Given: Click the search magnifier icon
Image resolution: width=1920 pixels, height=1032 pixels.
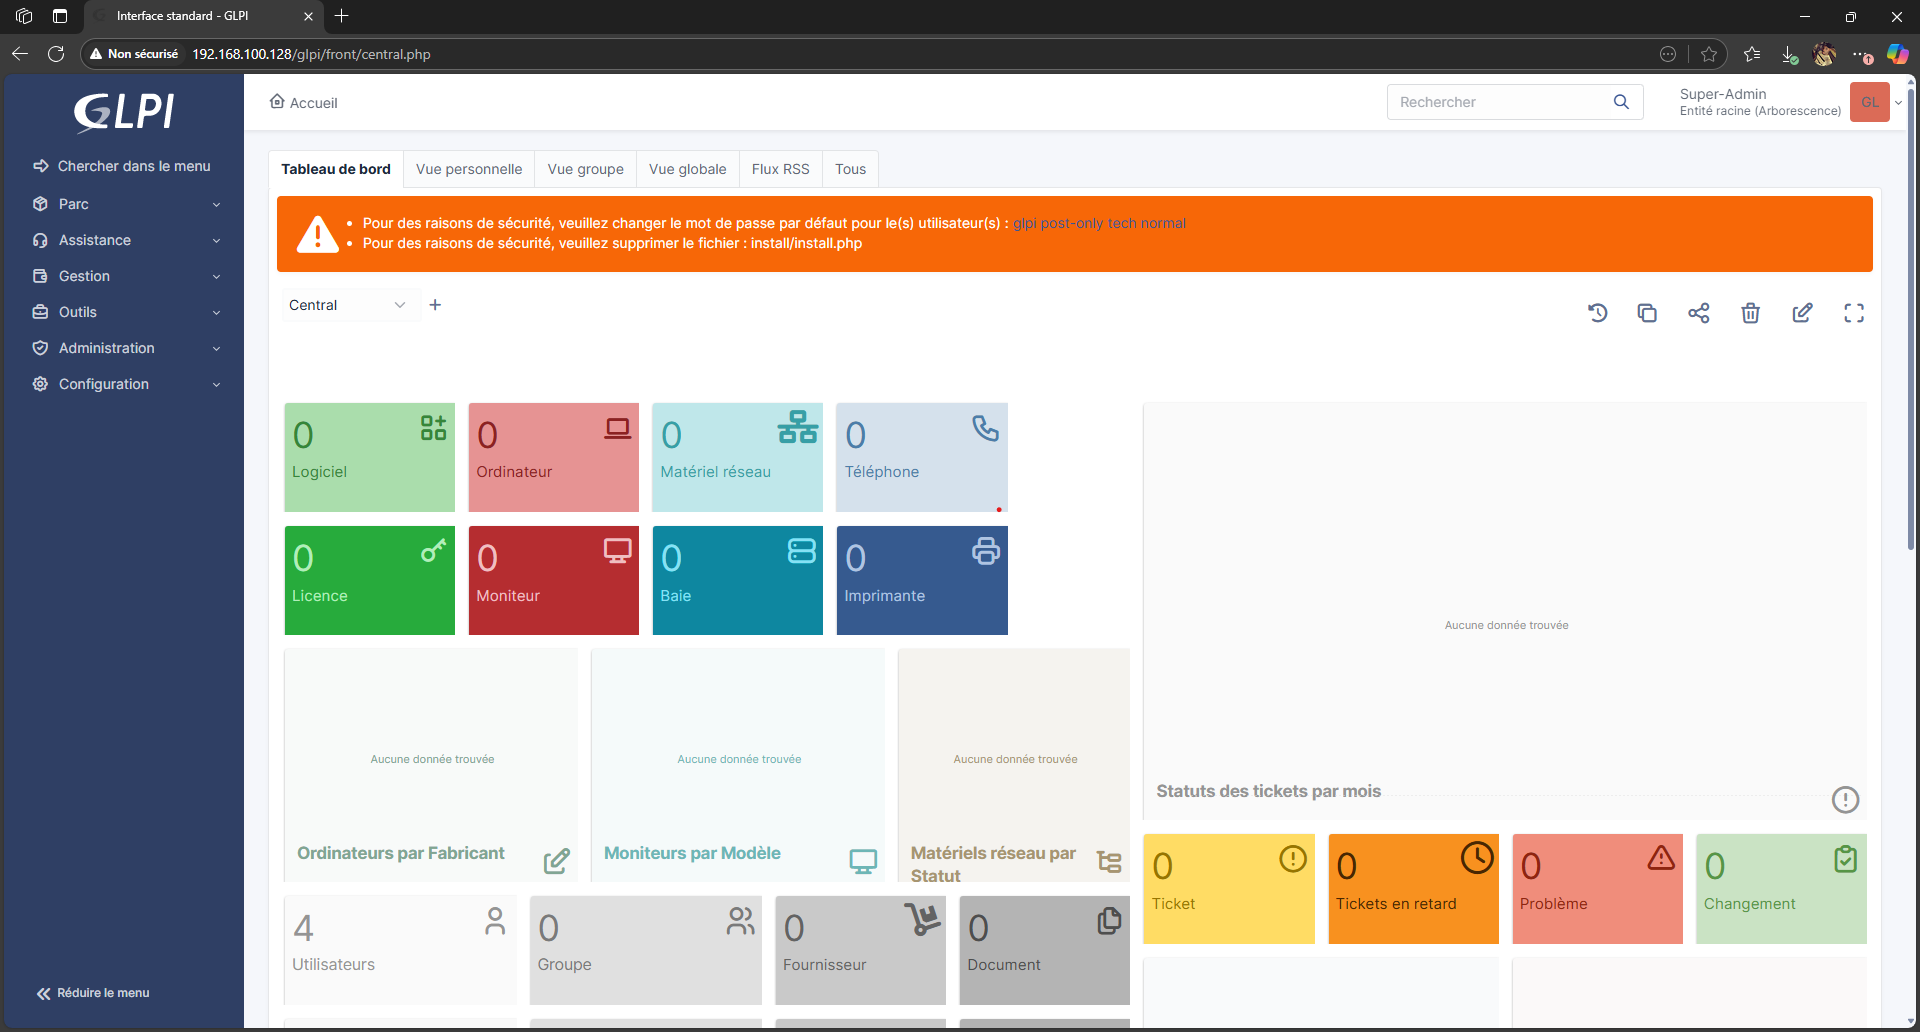Looking at the screenshot, I should point(1621,102).
